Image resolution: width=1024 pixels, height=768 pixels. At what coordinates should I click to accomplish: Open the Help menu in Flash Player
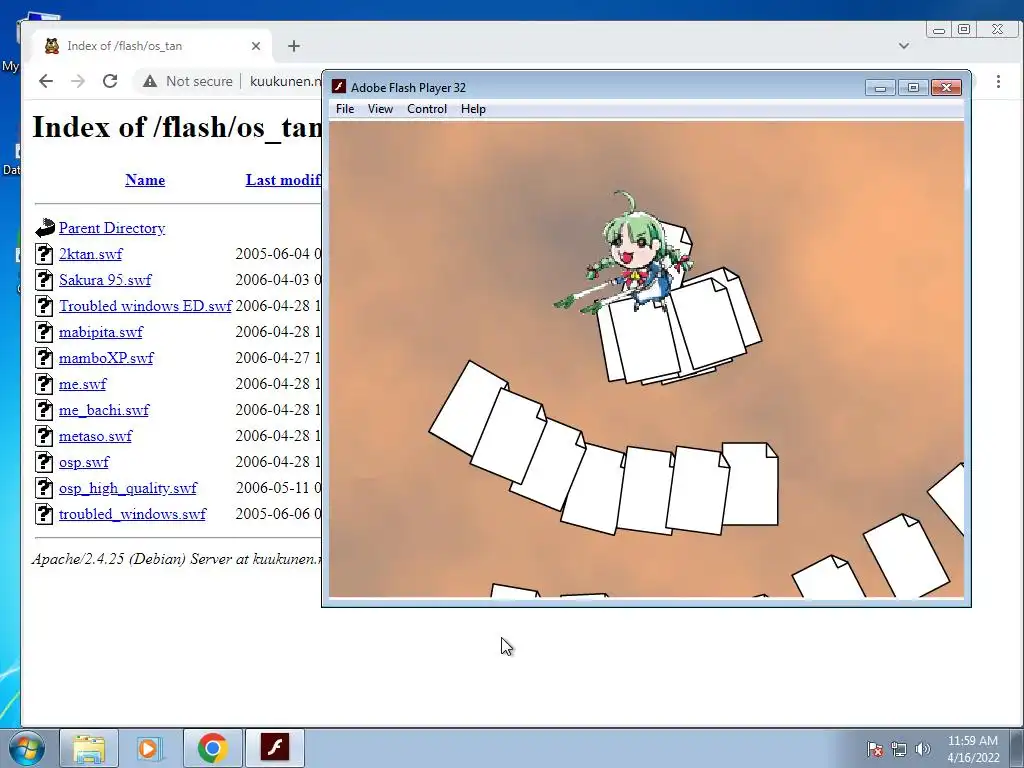pyautogui.click(x=473, y=109)
